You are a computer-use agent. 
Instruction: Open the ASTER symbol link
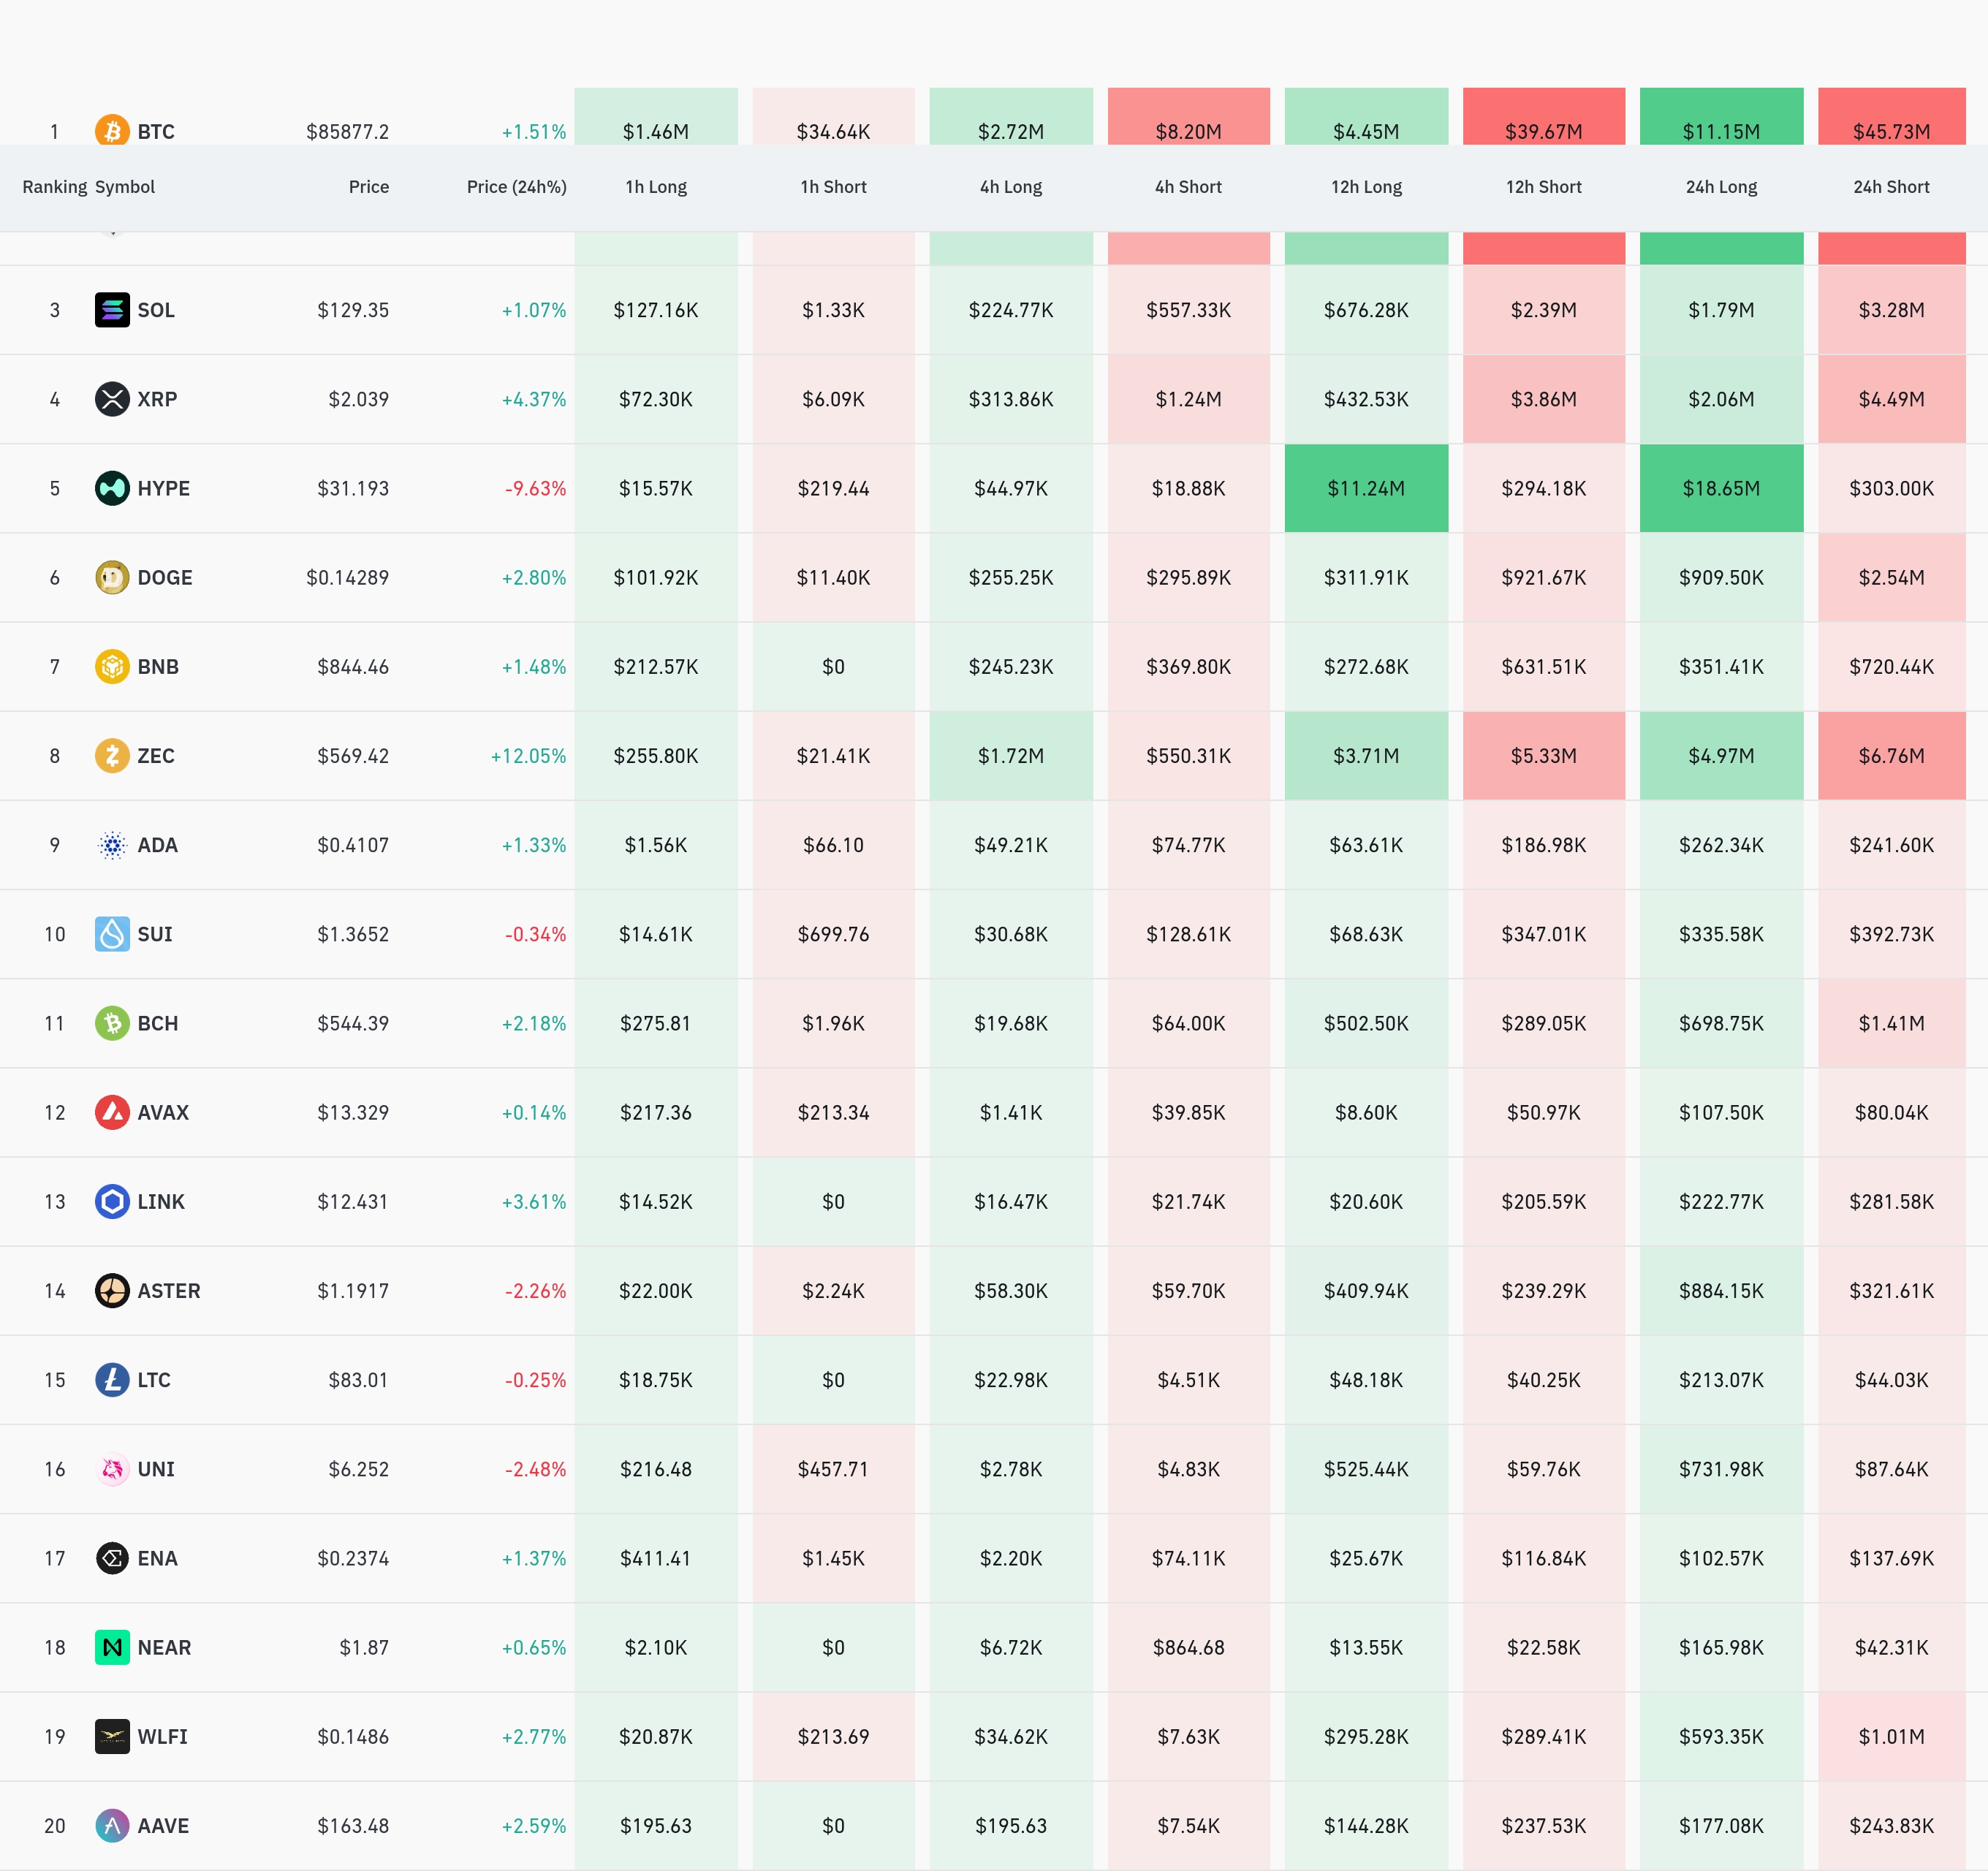168,1291
